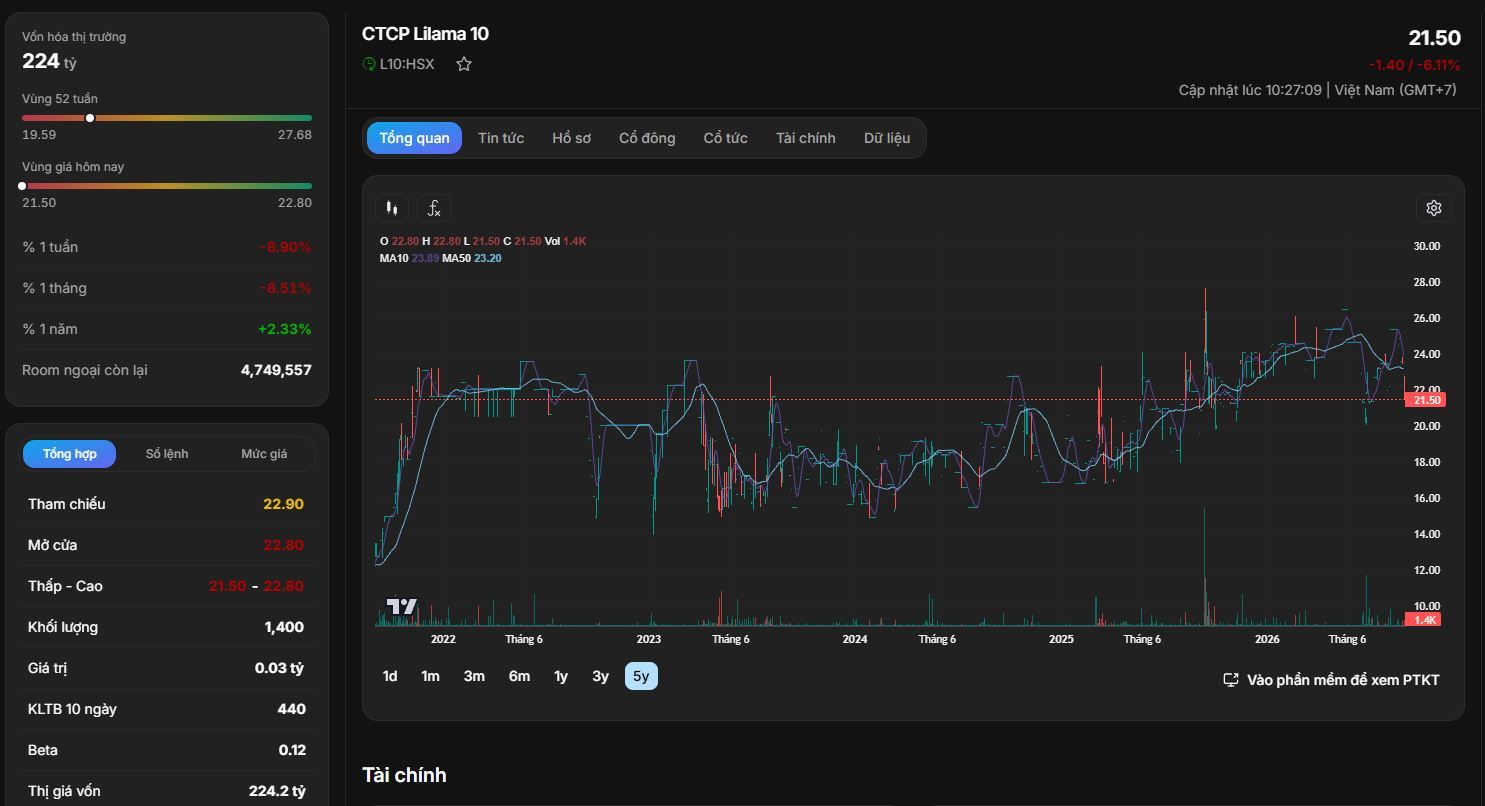This screenshot has height=806, width=1485.
Task: Click the -1.40 / -6.11% price change
Action: 1414,65
